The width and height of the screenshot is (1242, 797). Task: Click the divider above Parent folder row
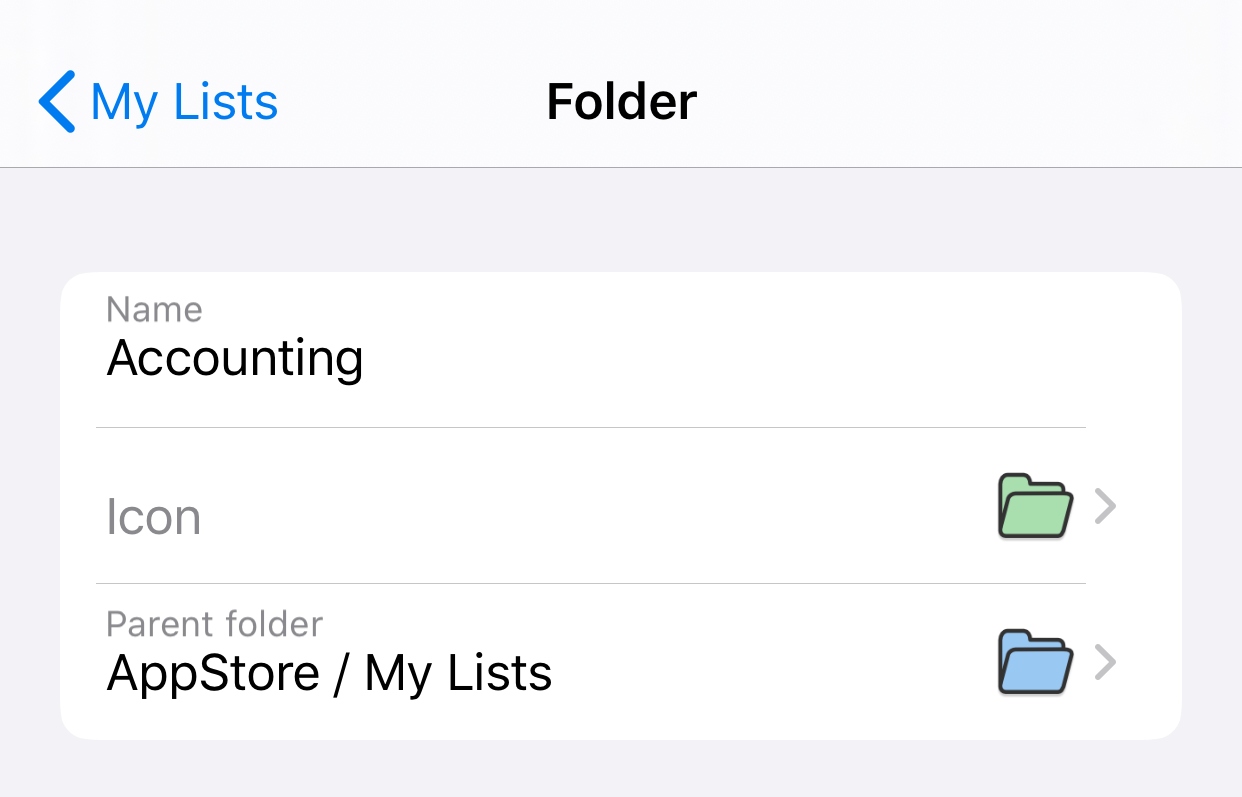coord(590,584)
